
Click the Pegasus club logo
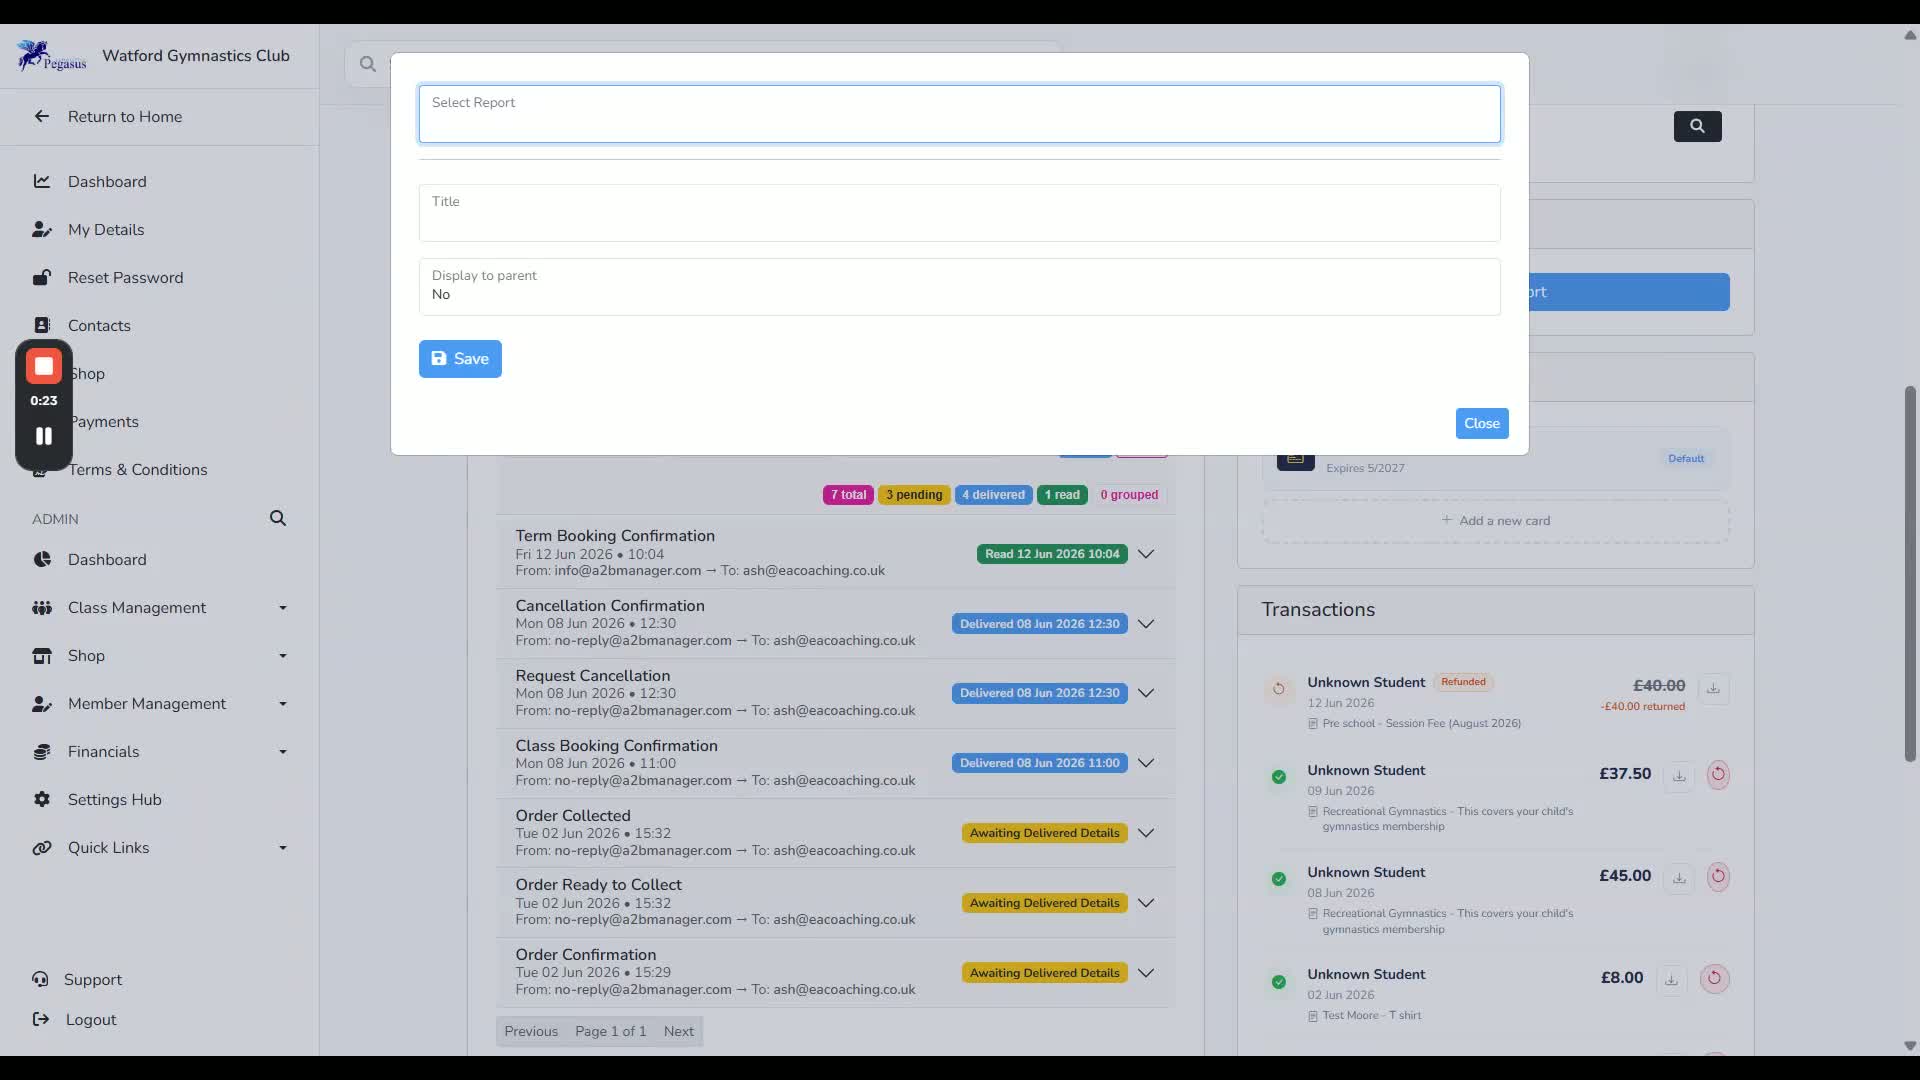52,56
